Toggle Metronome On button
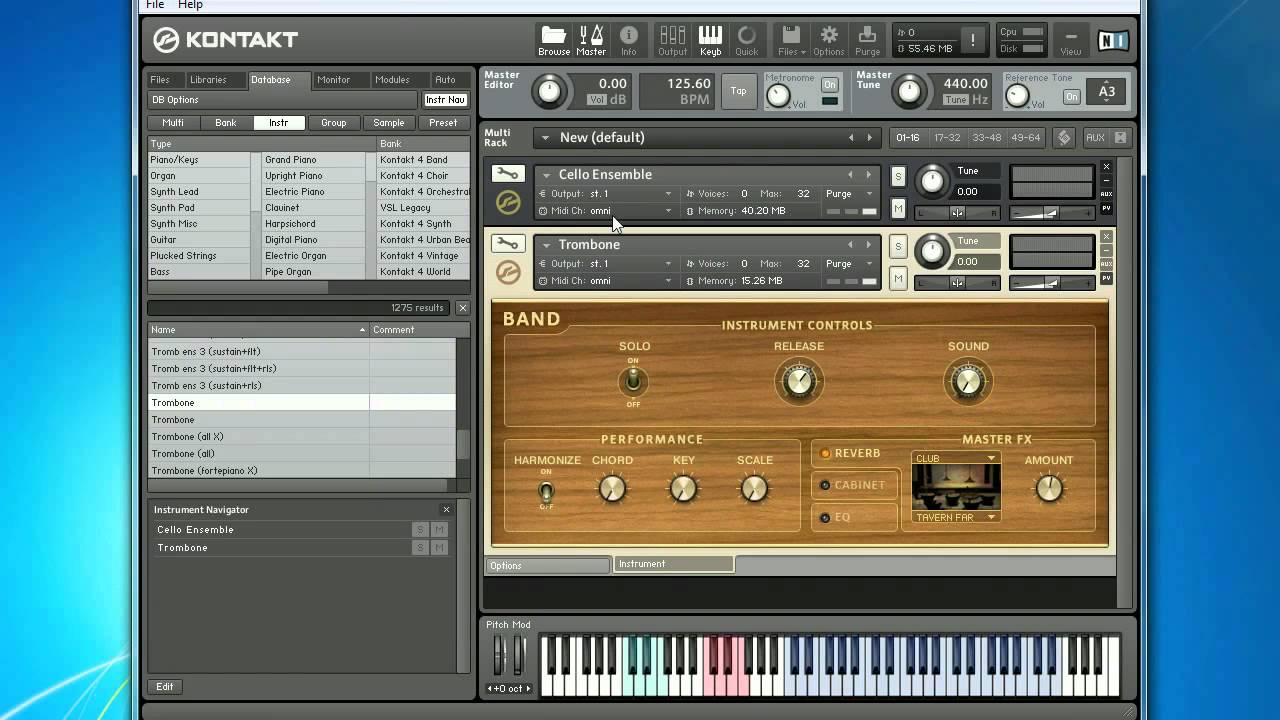The width and height of the screenshot is (1280, 720). 829,85
